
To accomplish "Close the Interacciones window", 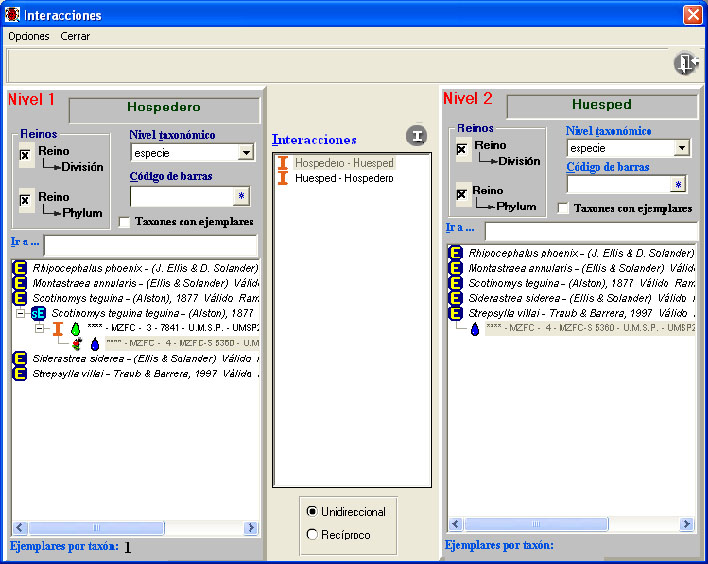I will (x=693, y=15).
